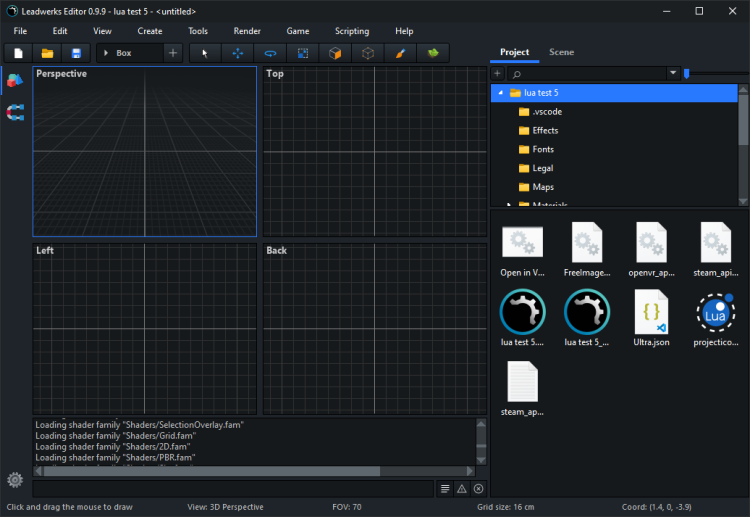Screen dimensions: 750x517
Task: Select the paintbrush tool icon
Action: pyautogui.click(x=399, y=53)
